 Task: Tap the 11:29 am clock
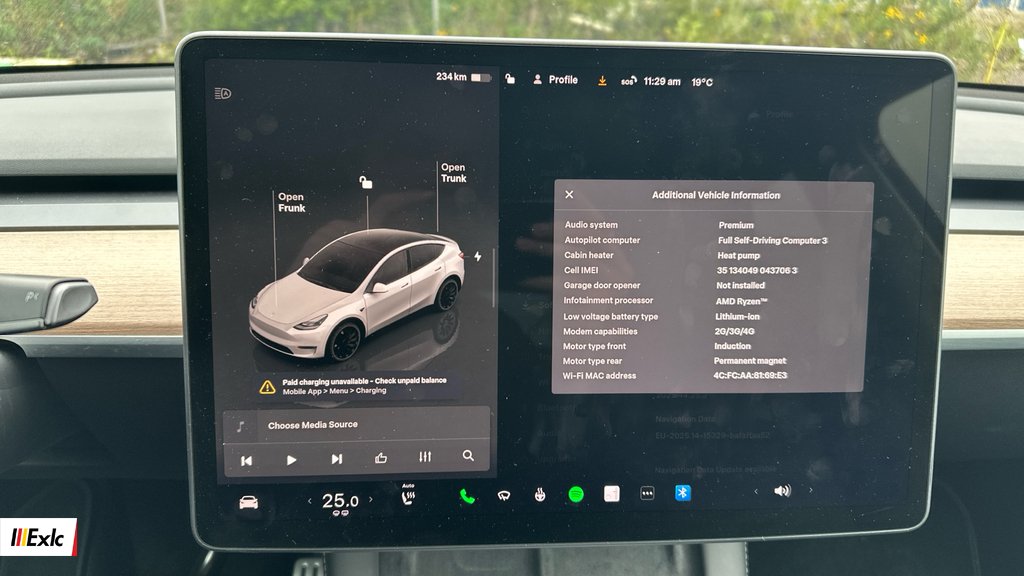(662, 82)
